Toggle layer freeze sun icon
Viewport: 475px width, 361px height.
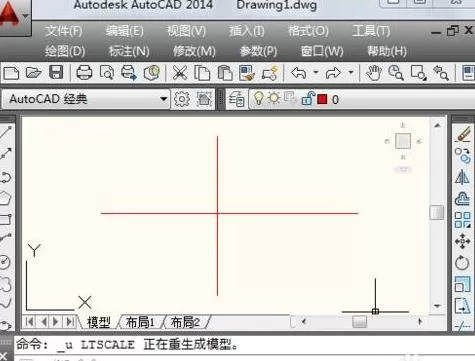tap(274, 98)
